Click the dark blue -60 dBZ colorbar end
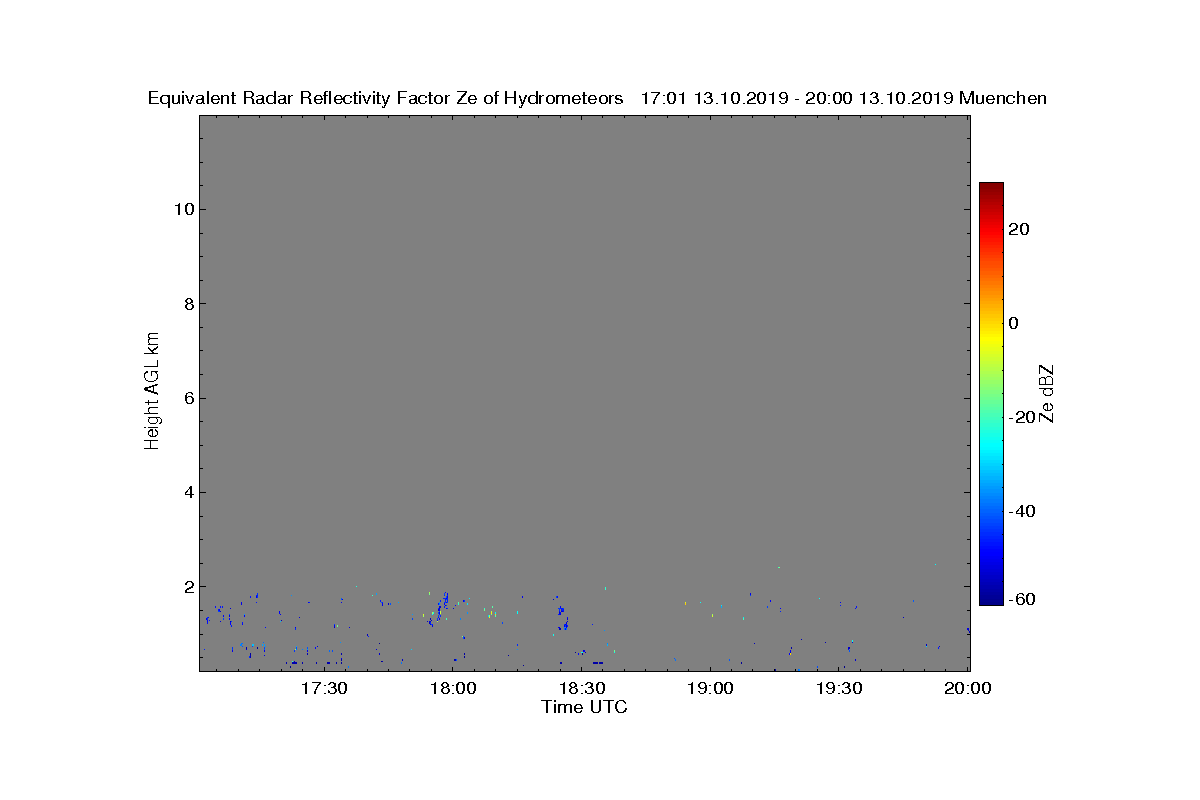The width and height of the screenshot is (1200, 800). tap(991, 598)
